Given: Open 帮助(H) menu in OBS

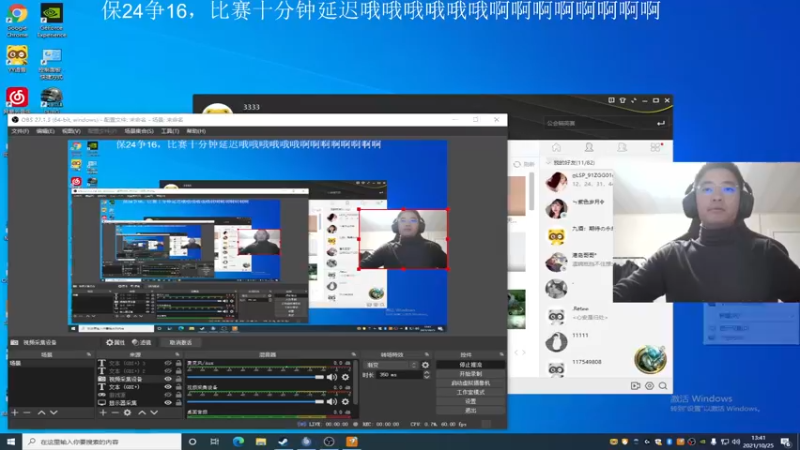Looking at the screenshot, I should [x=196, y=131].
